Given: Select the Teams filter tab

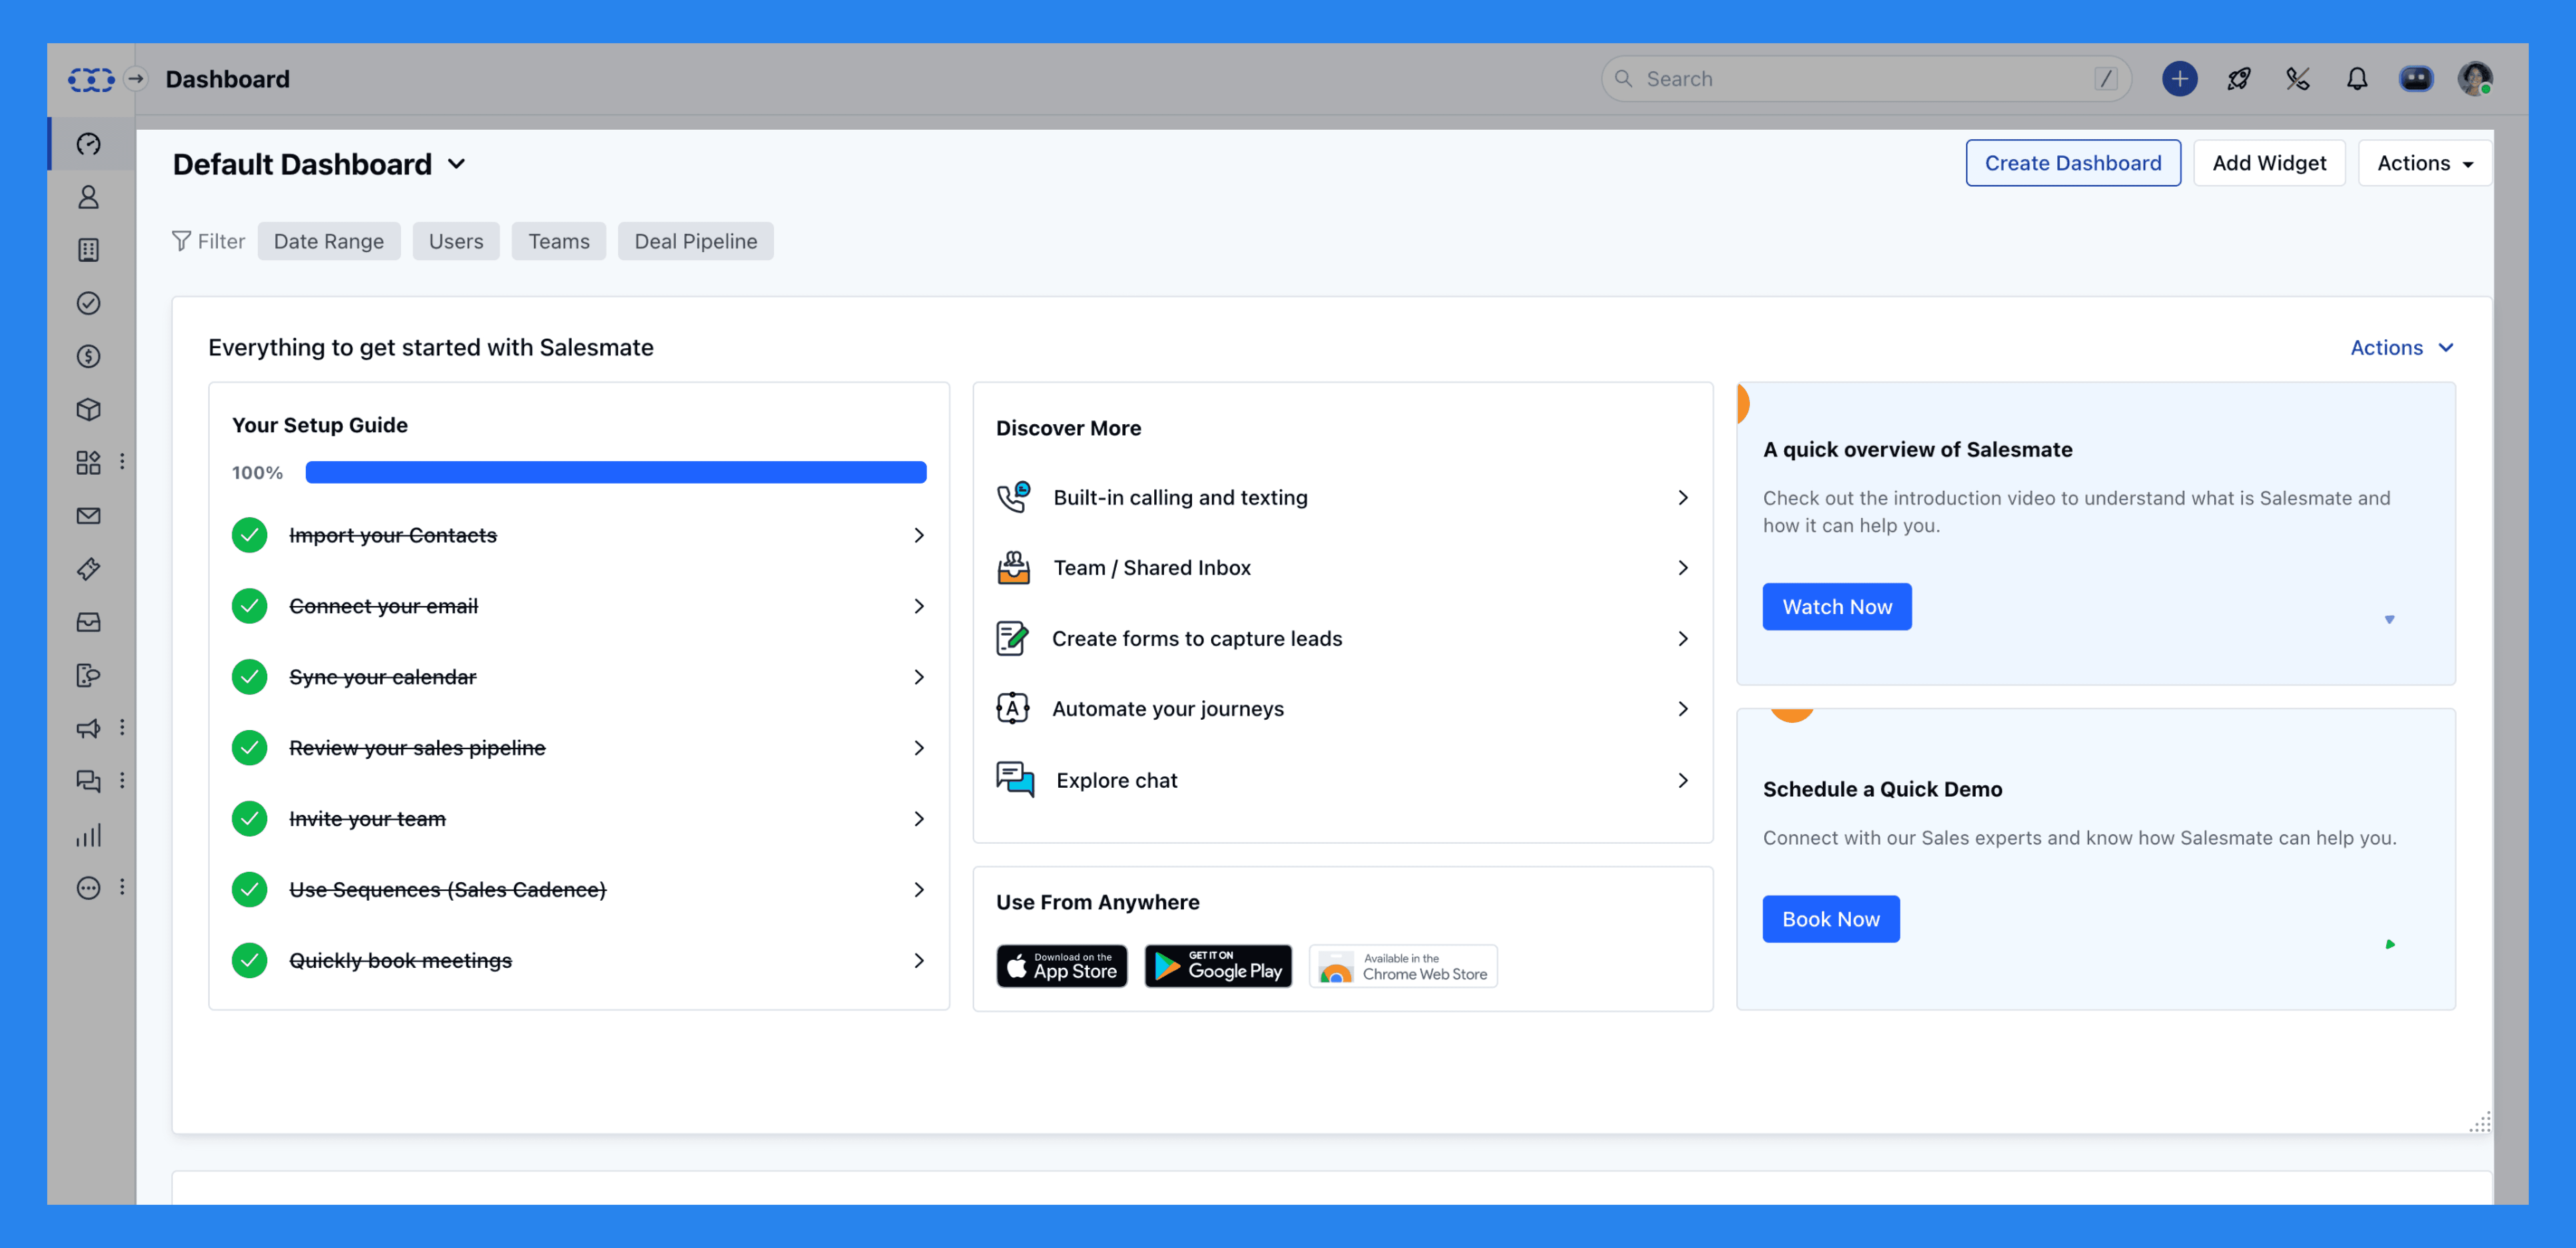Looking at the screenshot, I should tap(558, 241).
